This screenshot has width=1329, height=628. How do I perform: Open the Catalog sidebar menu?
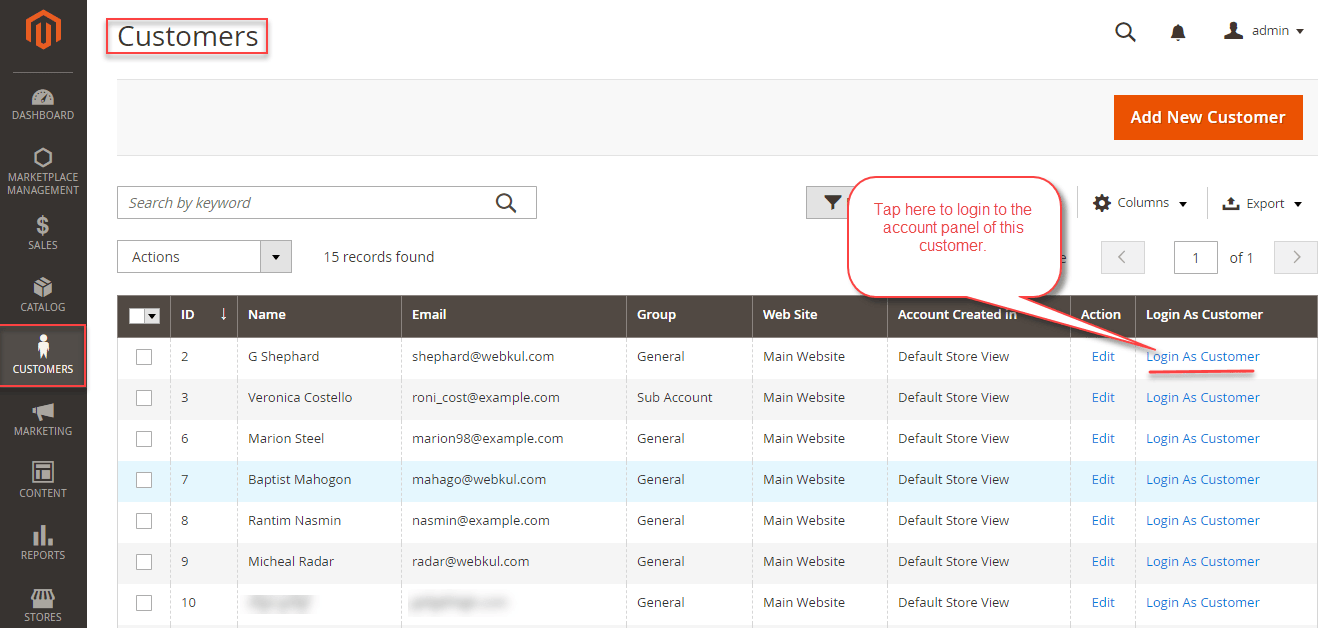pyautogui.click(x=43, y=295)
